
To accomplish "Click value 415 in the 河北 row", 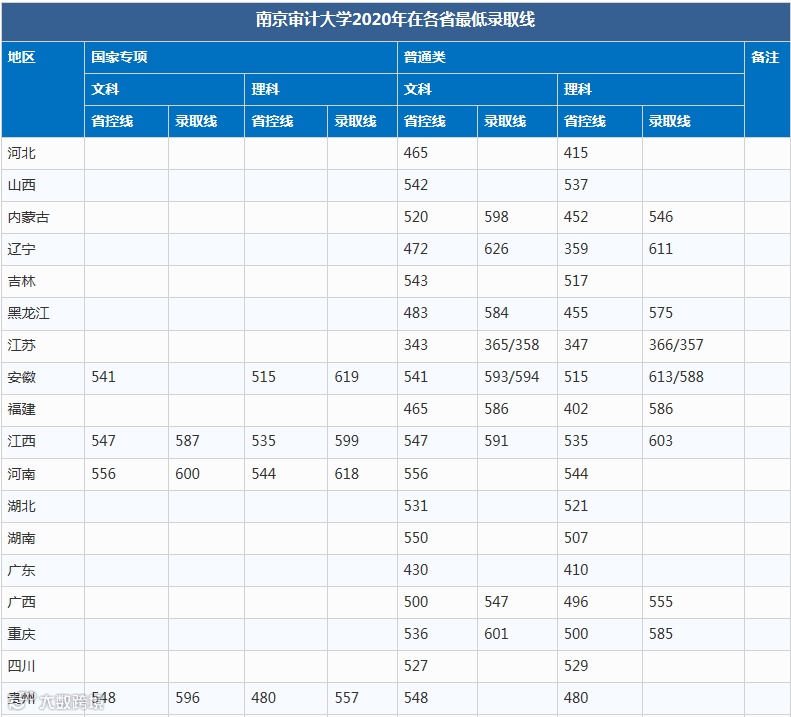I will 576,153.
